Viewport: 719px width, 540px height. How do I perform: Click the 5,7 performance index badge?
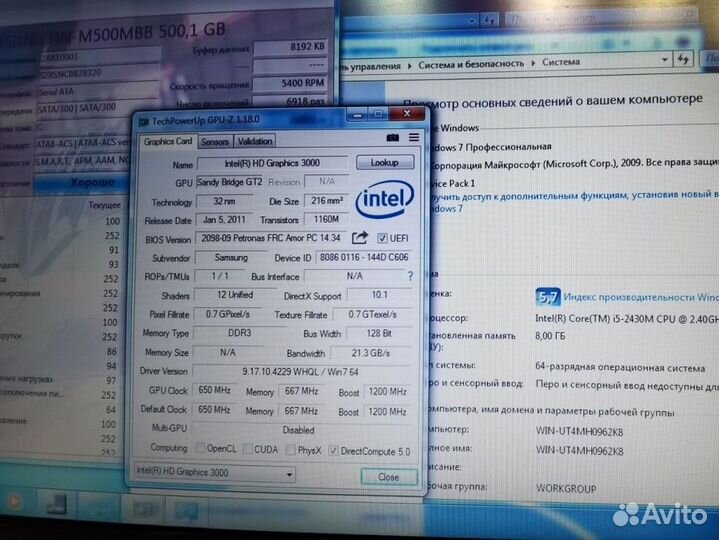point(548,298)
